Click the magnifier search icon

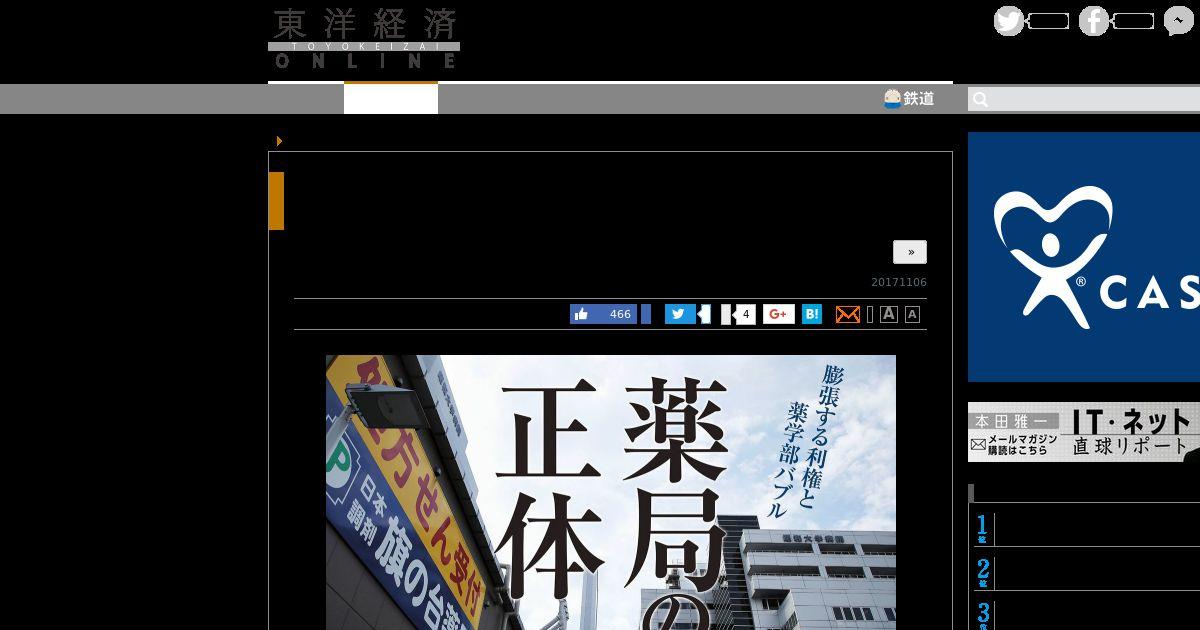click(980, 99)
